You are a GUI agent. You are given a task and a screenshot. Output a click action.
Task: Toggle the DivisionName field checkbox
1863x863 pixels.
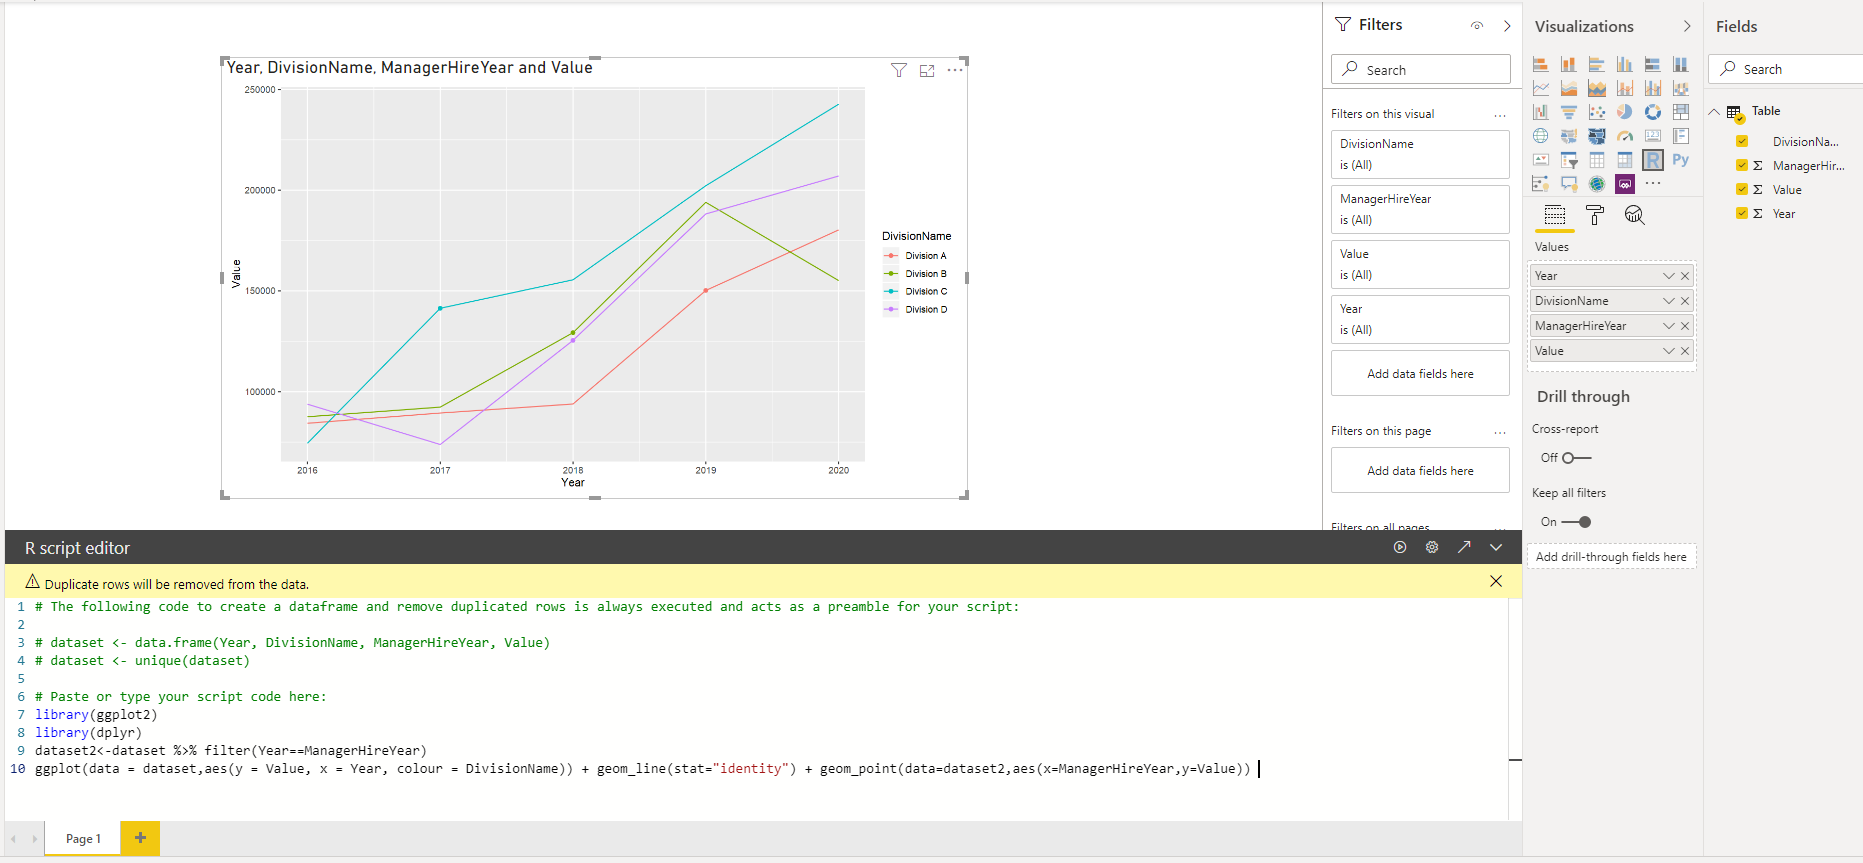(1742, 141)
